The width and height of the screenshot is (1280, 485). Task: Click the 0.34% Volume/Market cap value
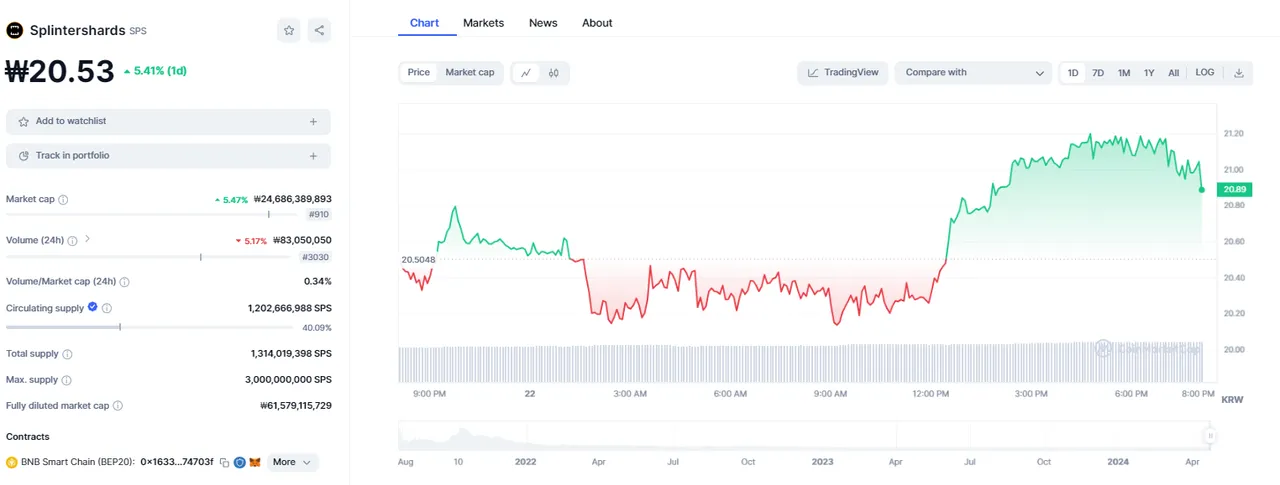coord(317,282)
